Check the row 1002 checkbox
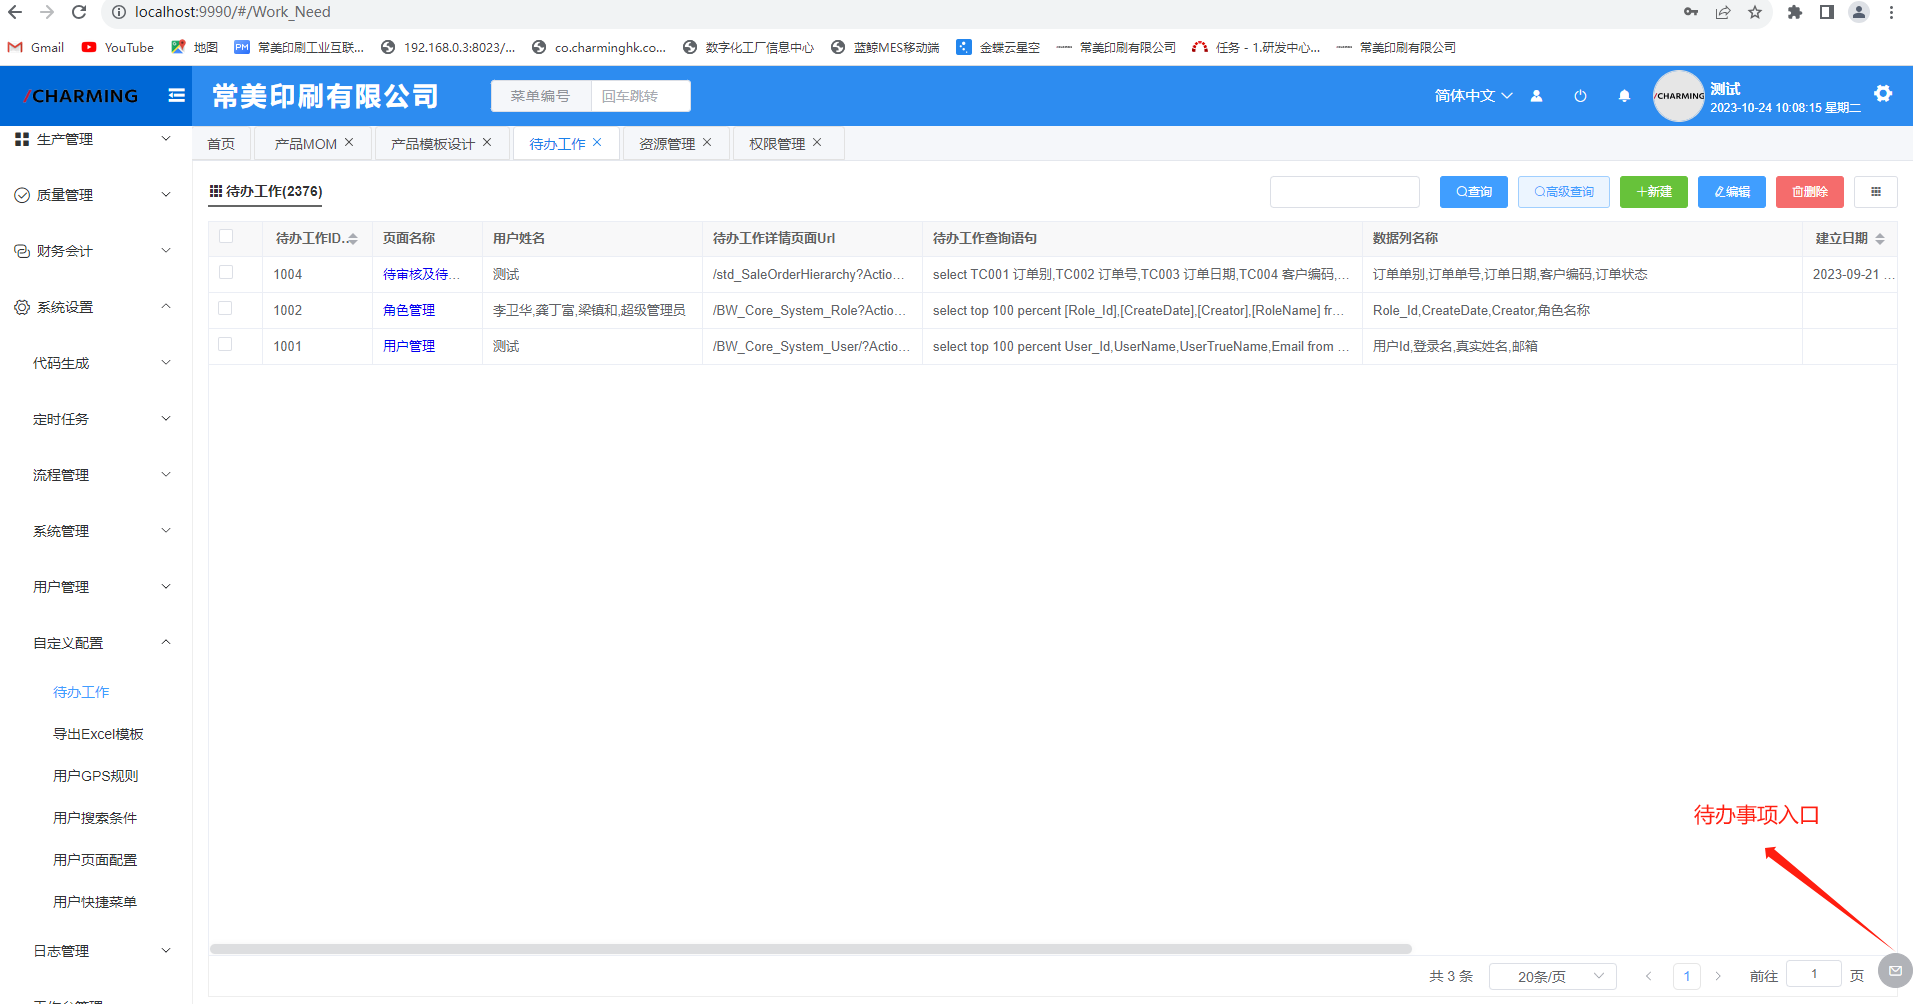Screen dimensions: 1913x1004 [x=226, y=309]
